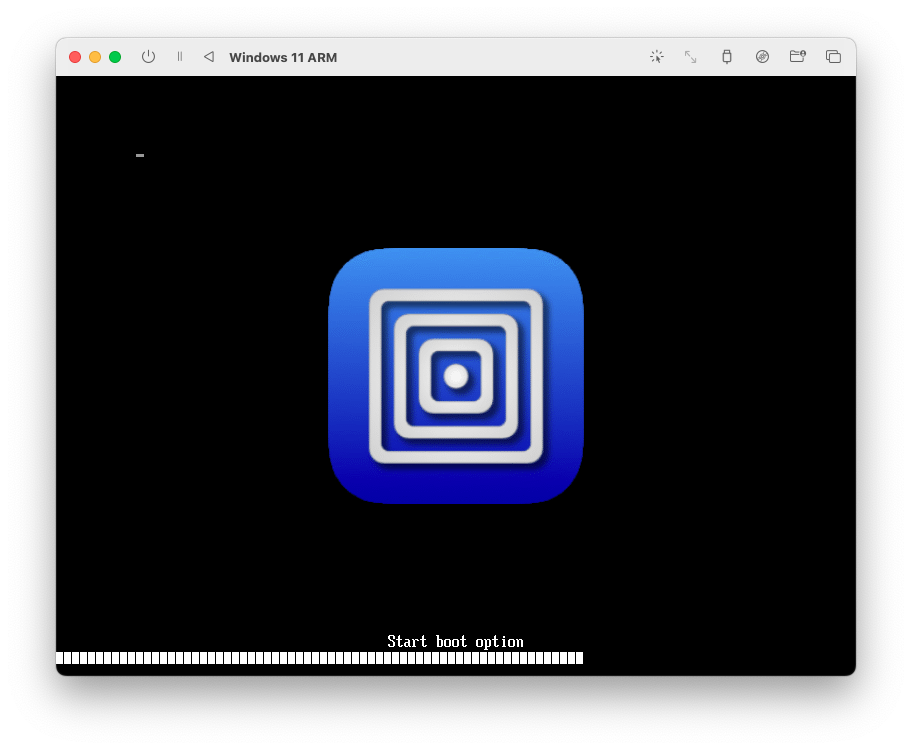Restart the VM with the triangle icon
Screen dimensions: 912x750
[209, 57]
